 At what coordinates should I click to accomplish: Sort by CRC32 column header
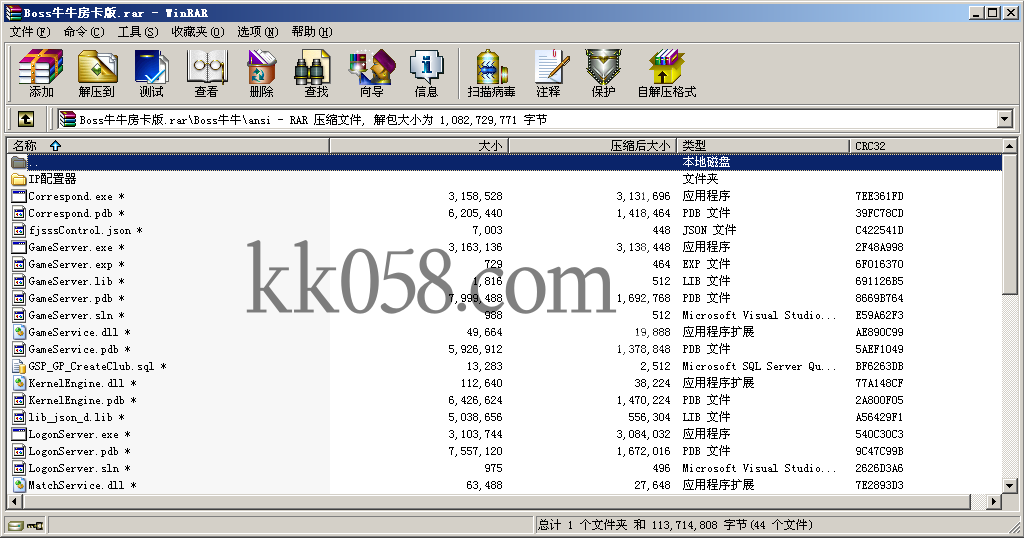925,146
